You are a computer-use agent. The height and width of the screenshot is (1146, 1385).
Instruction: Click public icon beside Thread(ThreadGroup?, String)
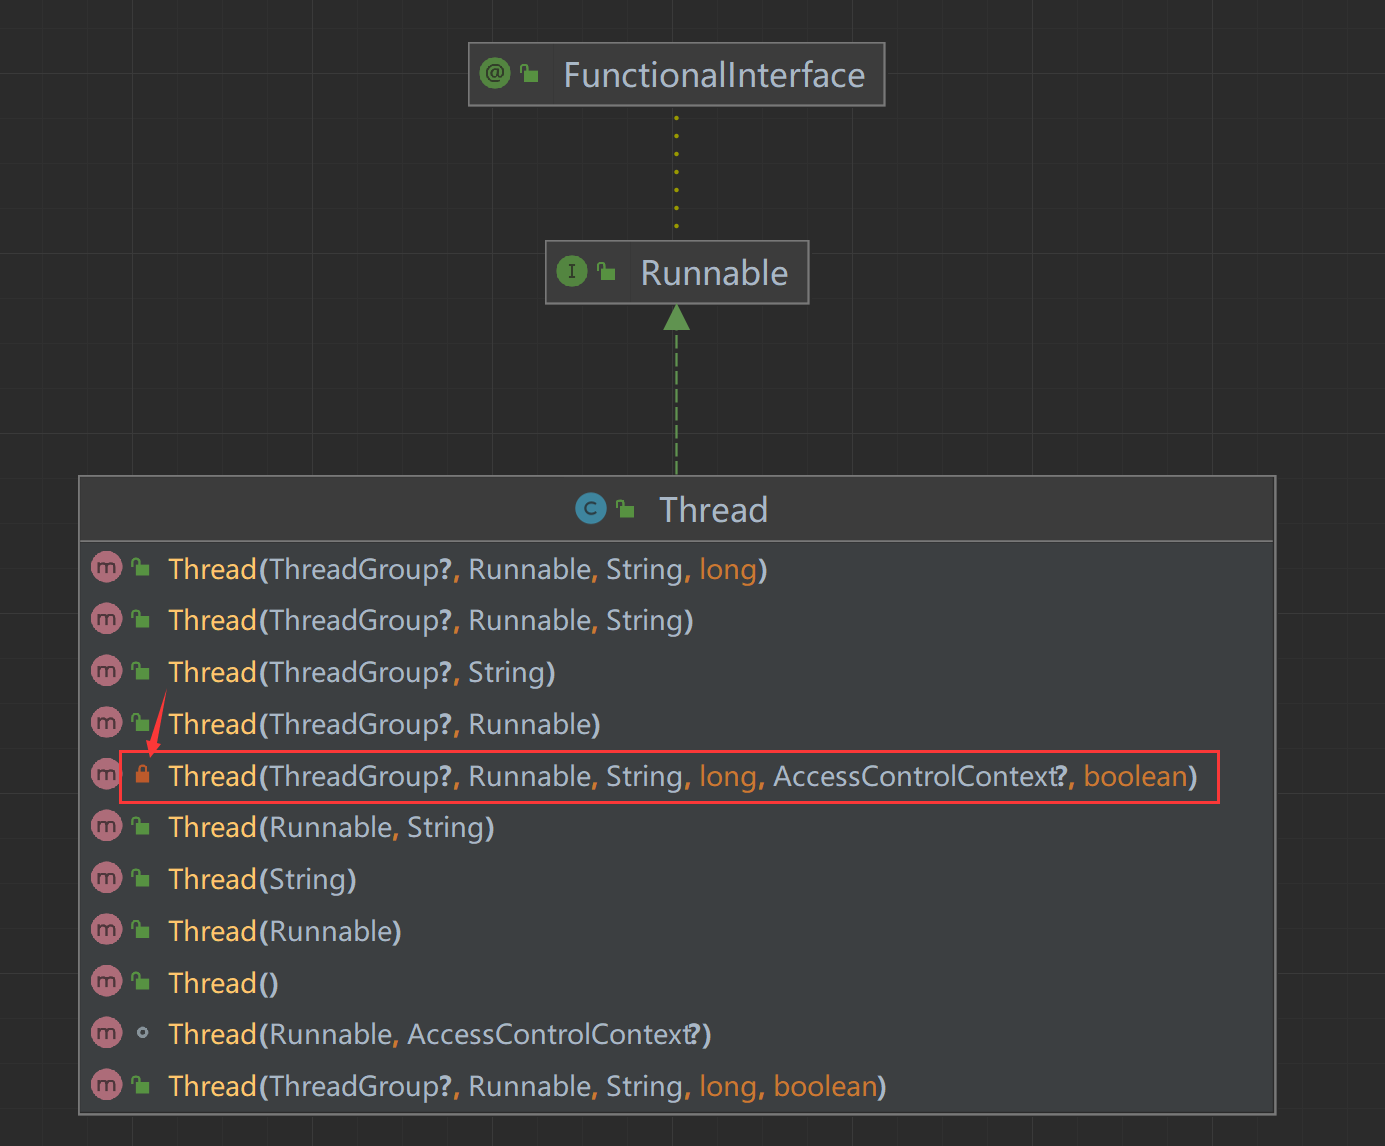tap(142, 671)
